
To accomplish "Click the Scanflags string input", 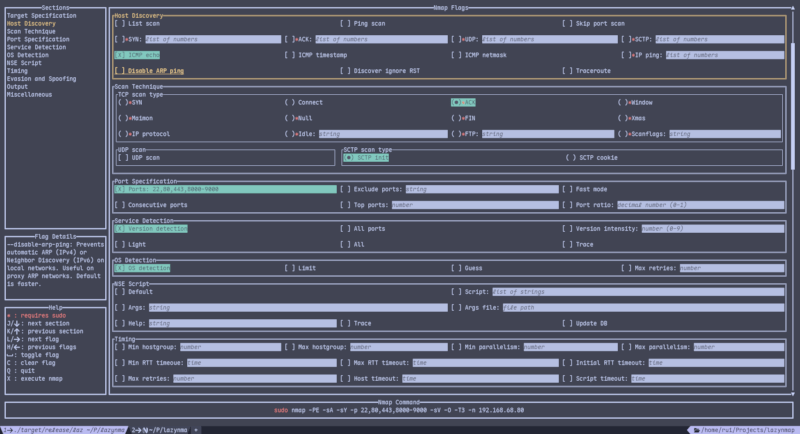I will point(725,134).
